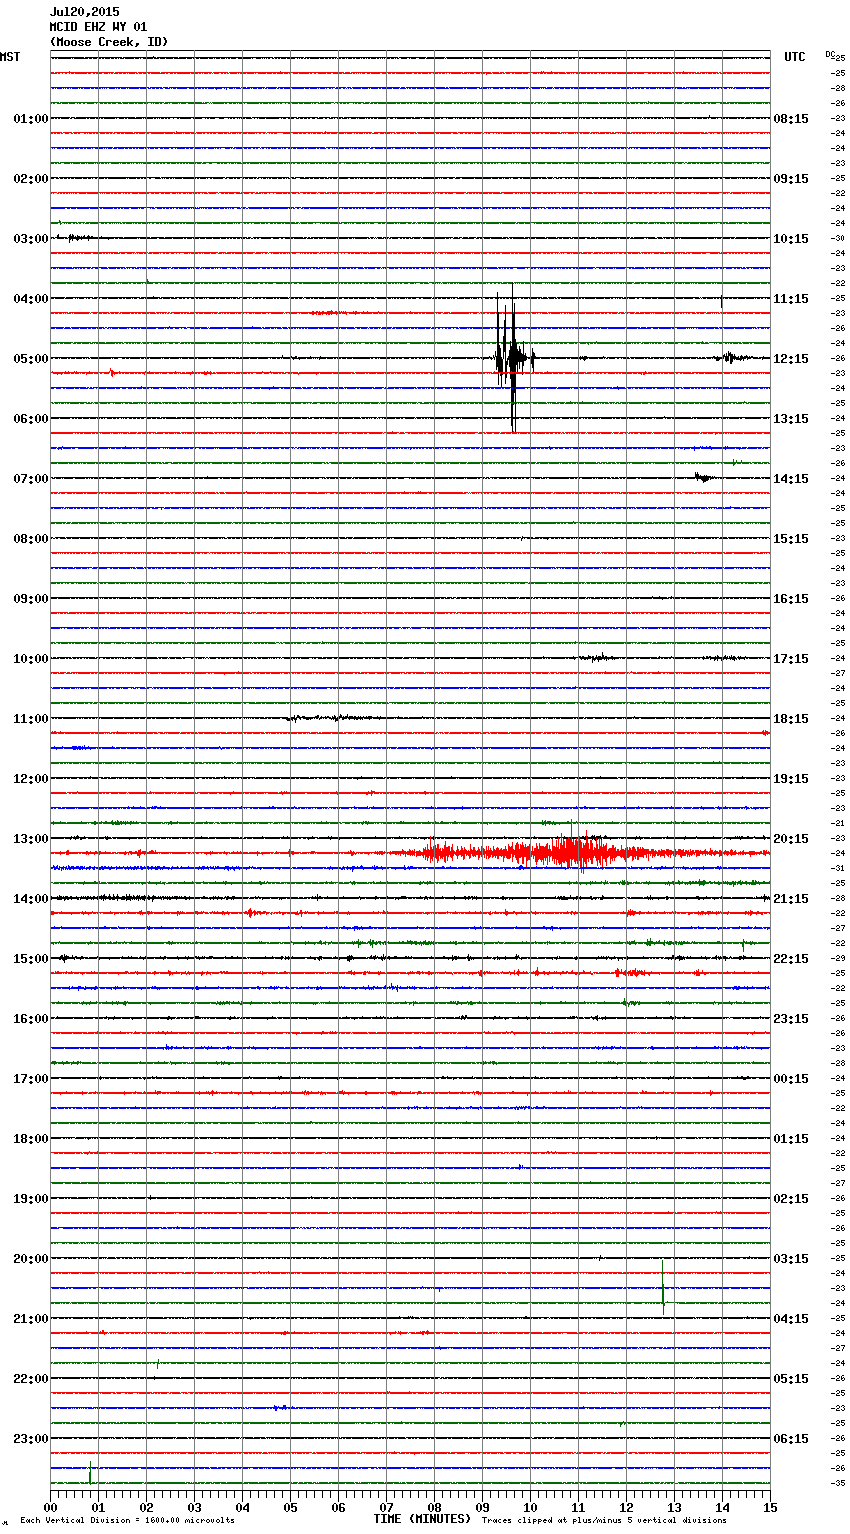Select the 11:00 MST time label

(31, 719)
